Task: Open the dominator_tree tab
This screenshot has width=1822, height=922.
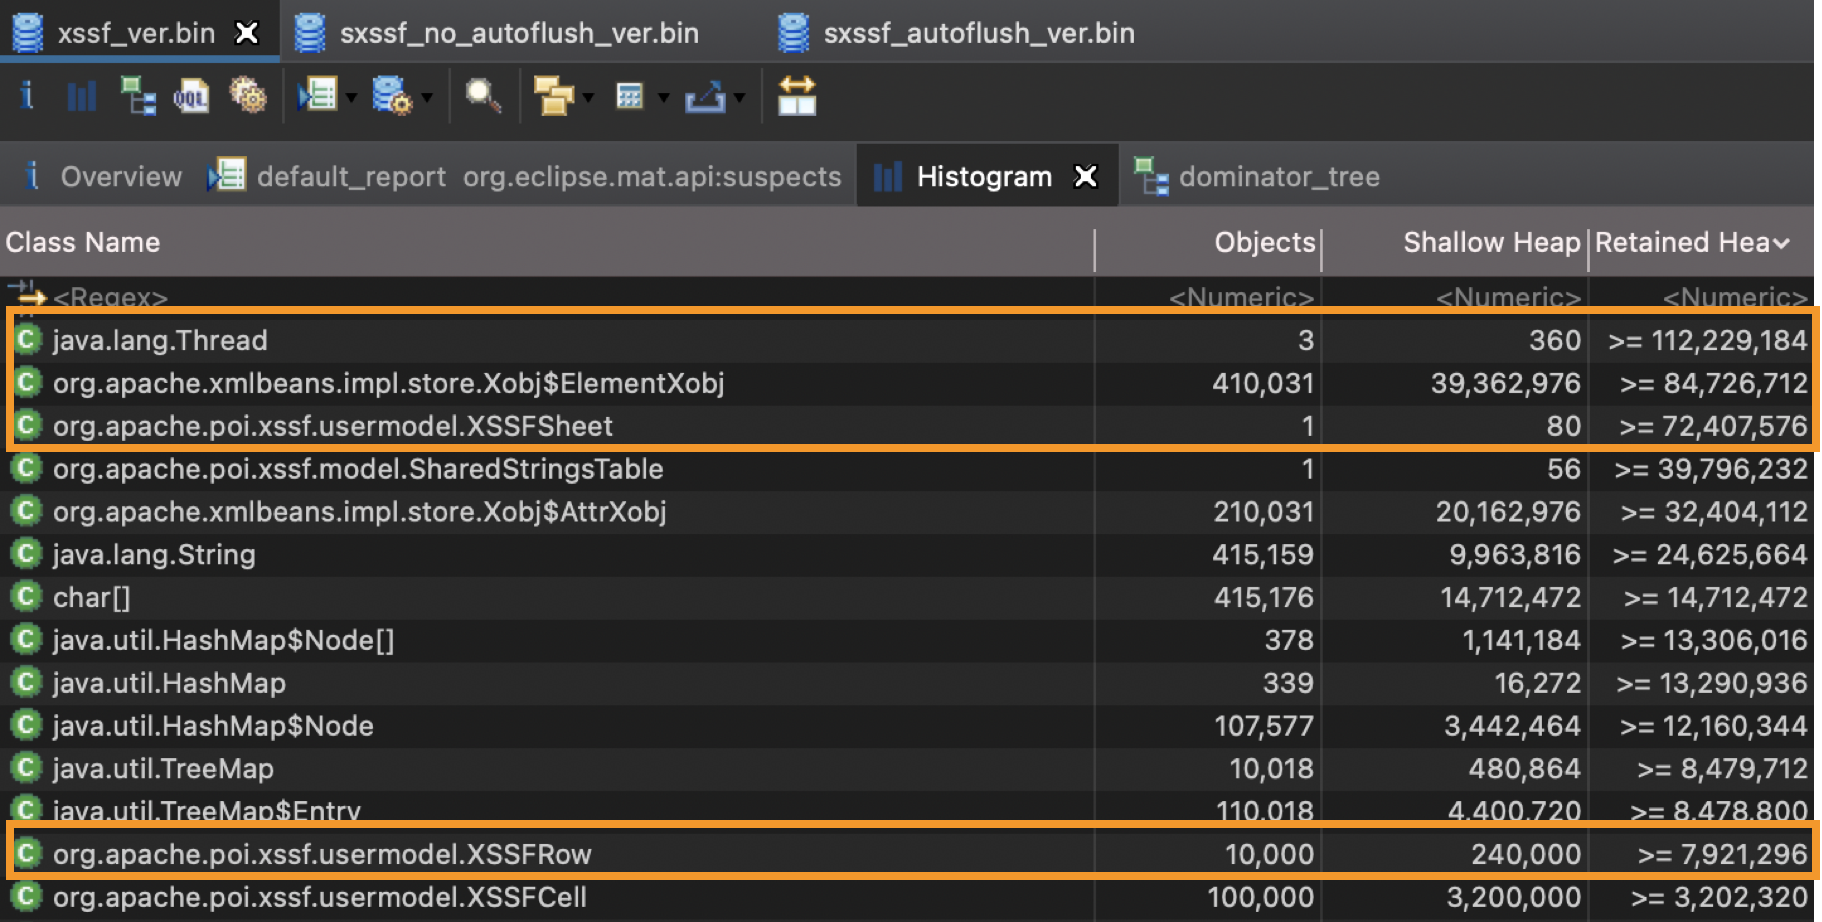Action: [1257, 177]
